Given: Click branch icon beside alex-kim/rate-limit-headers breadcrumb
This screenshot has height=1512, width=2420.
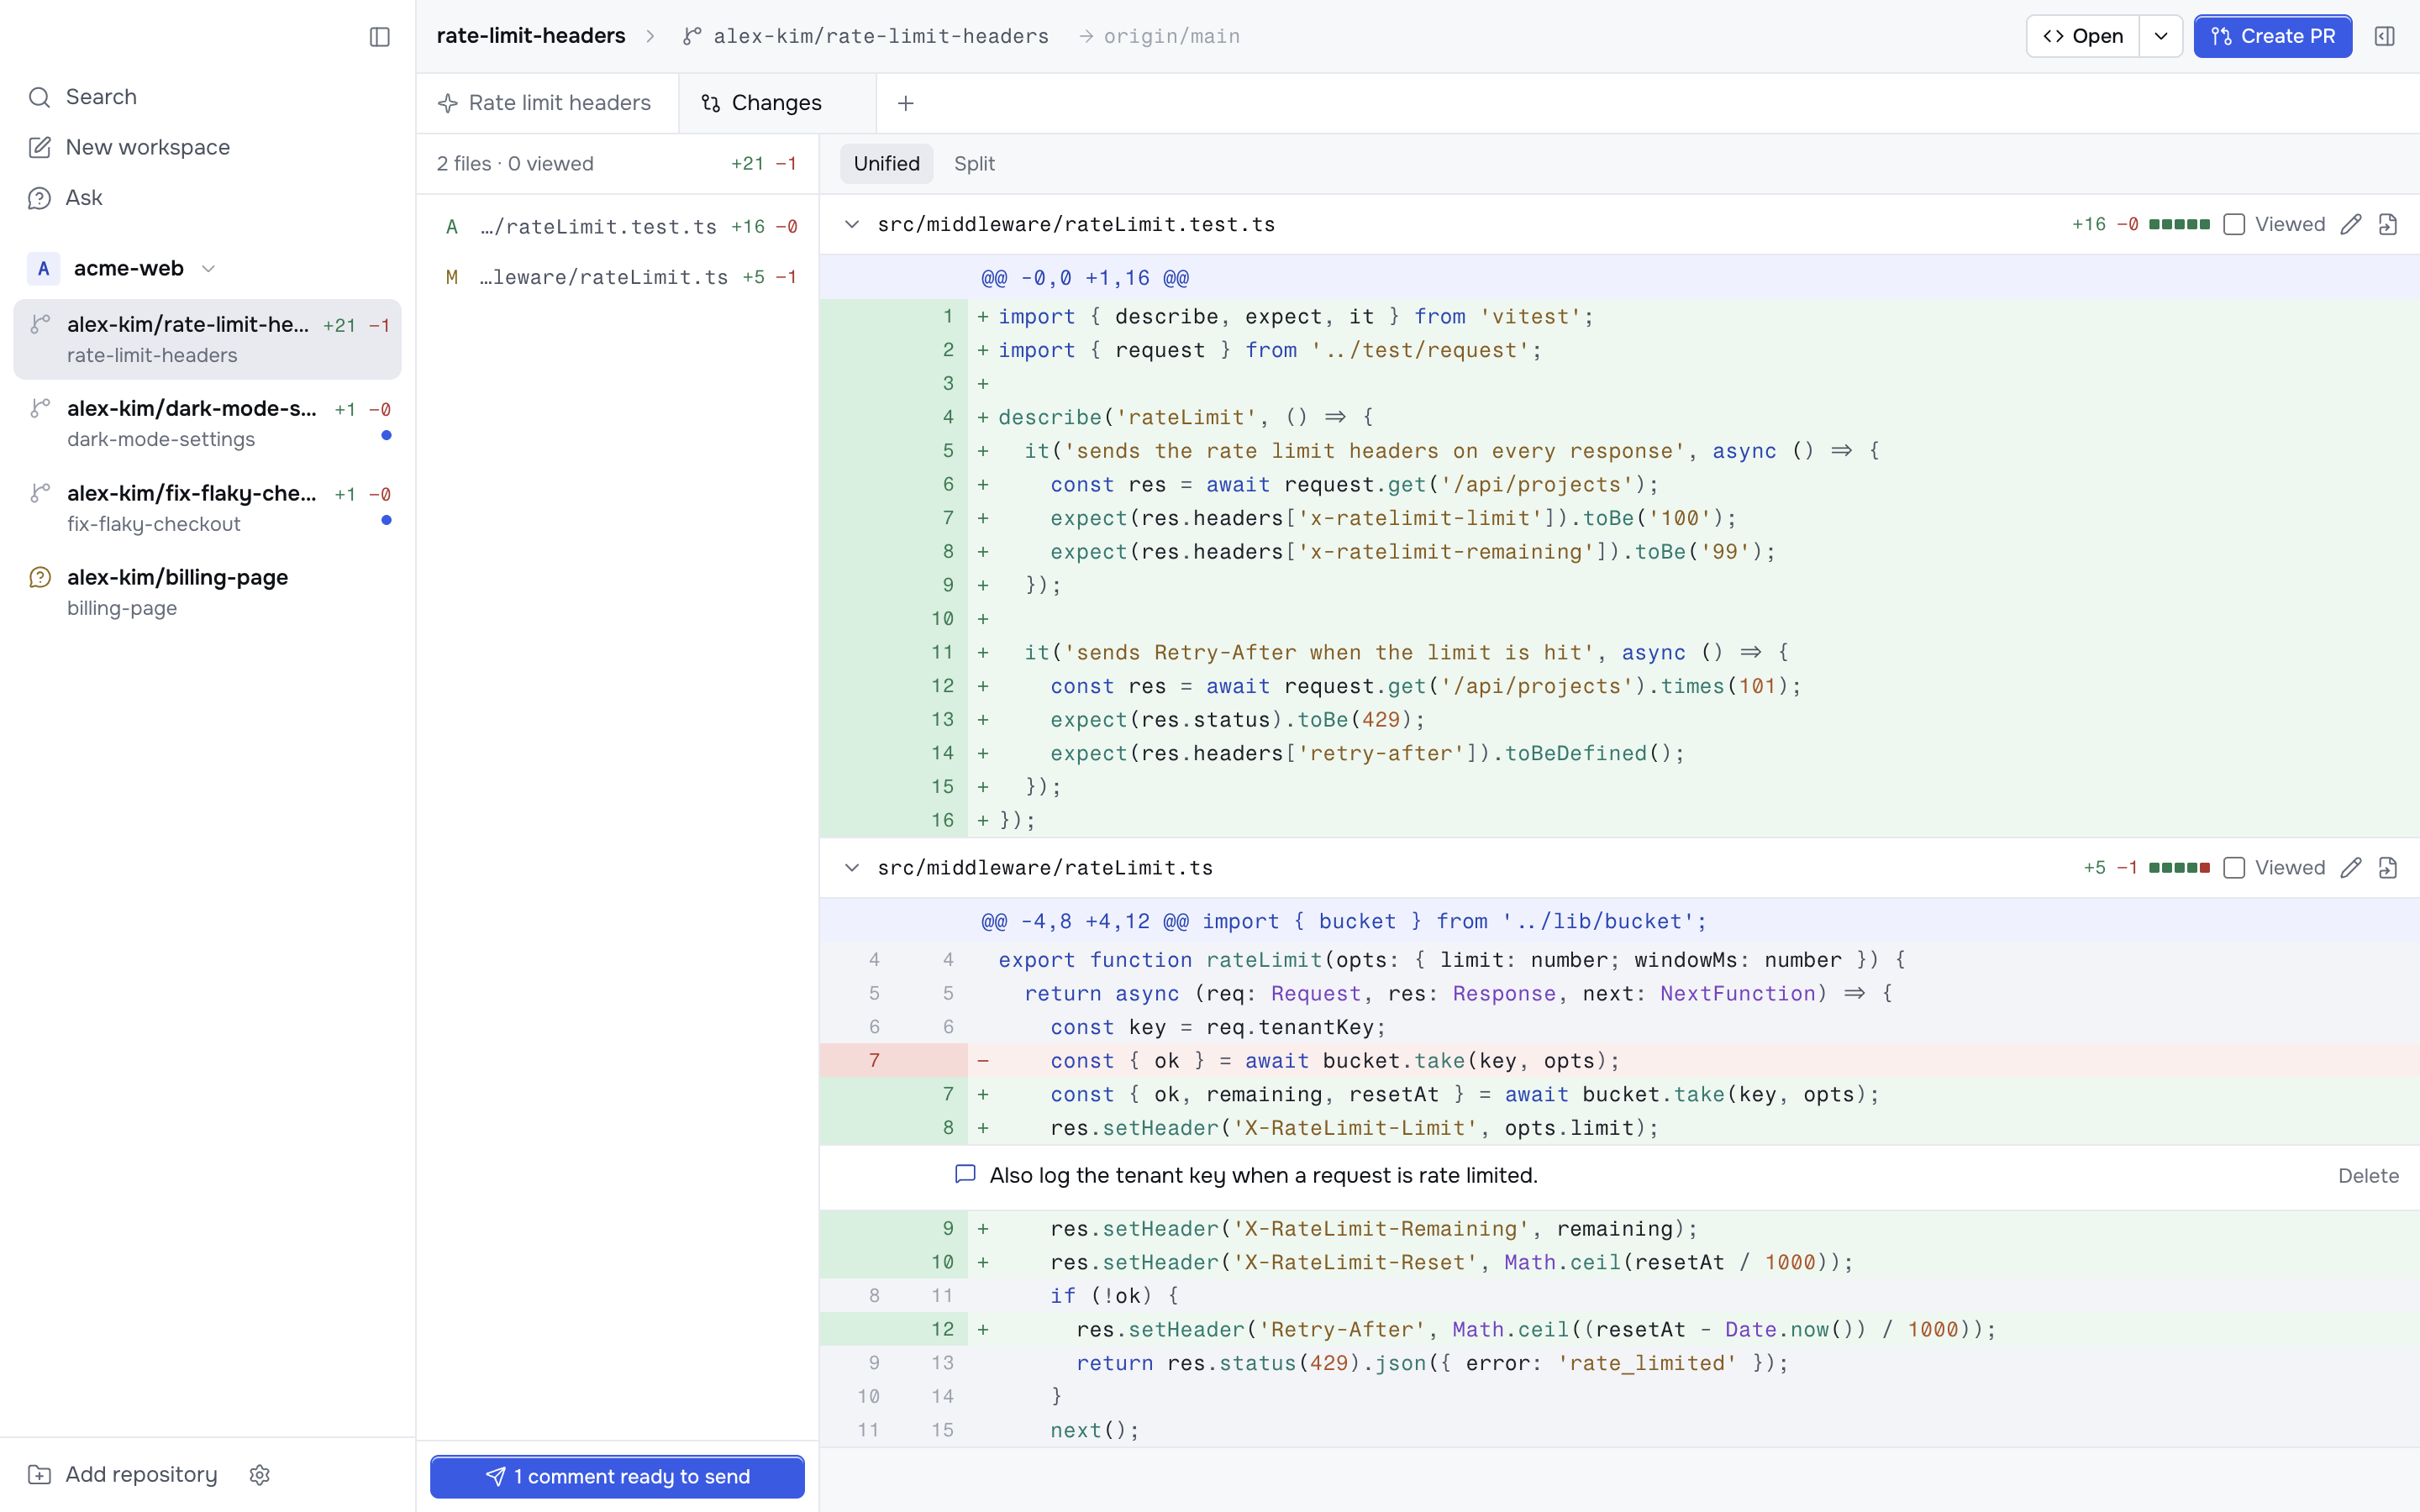Looking at the screenshot, I should tap(691, 36).
